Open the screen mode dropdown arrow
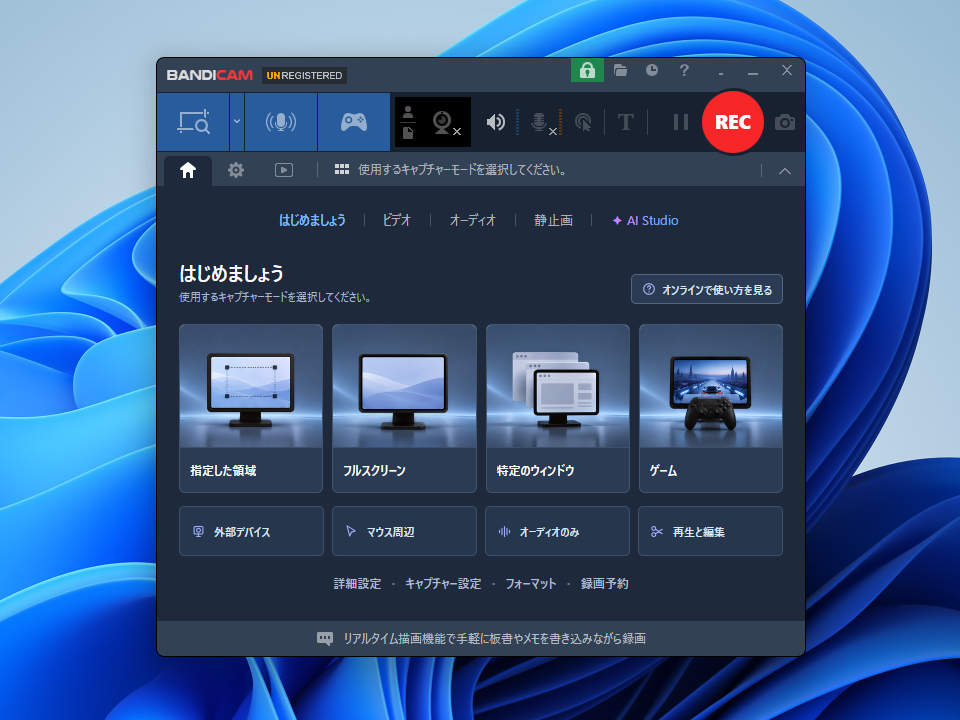The width and height of the screenshot is (960, 720). [237, 122]
